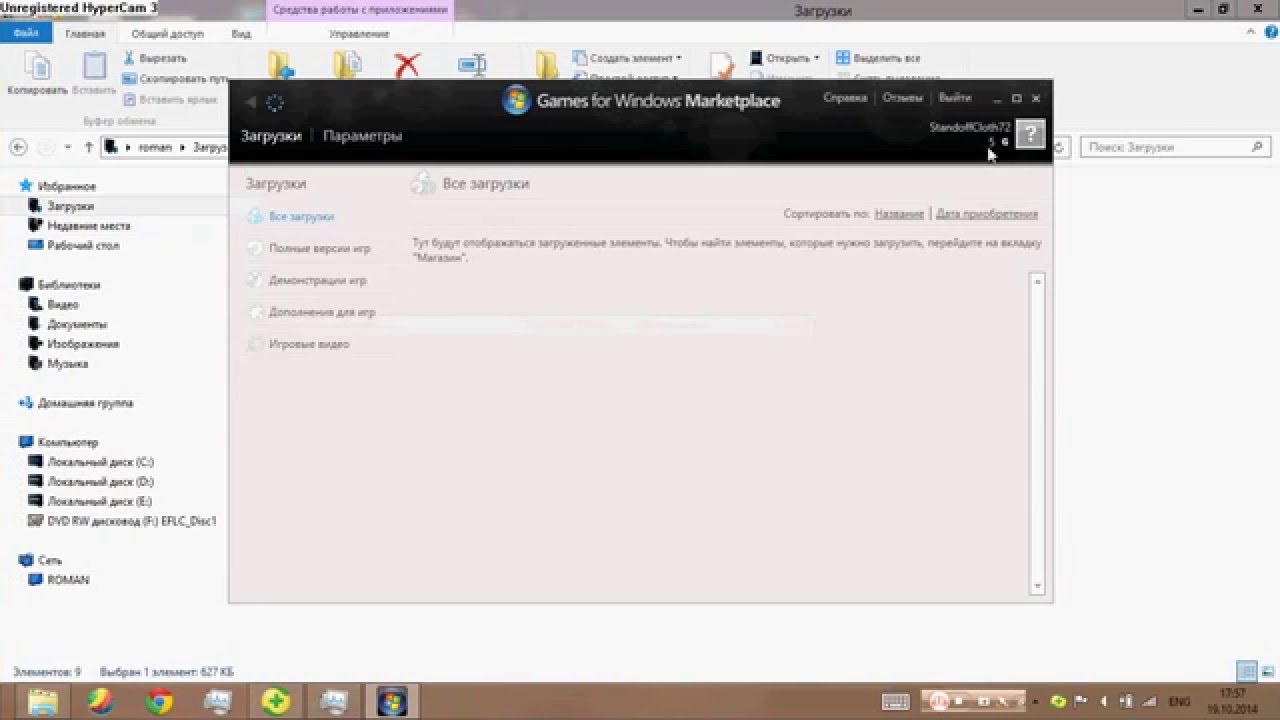
Task: Click the Explorer up-arrow button
Action: pos(89,147)
